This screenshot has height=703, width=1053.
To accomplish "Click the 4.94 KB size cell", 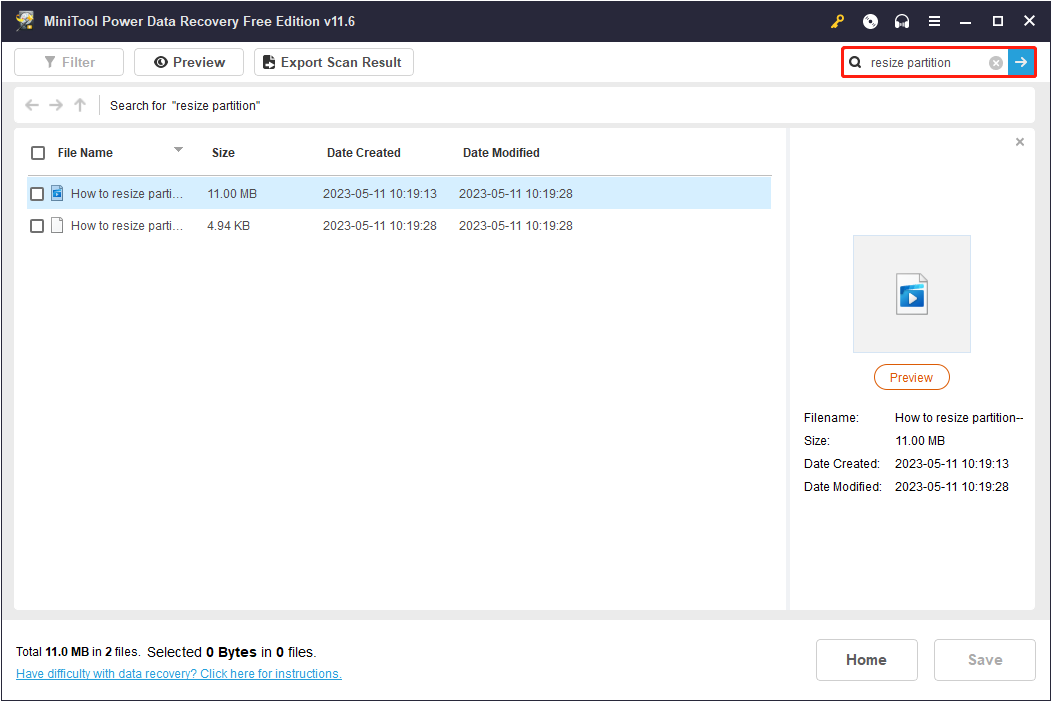I will pyautogui.click(x=228, y=226).
